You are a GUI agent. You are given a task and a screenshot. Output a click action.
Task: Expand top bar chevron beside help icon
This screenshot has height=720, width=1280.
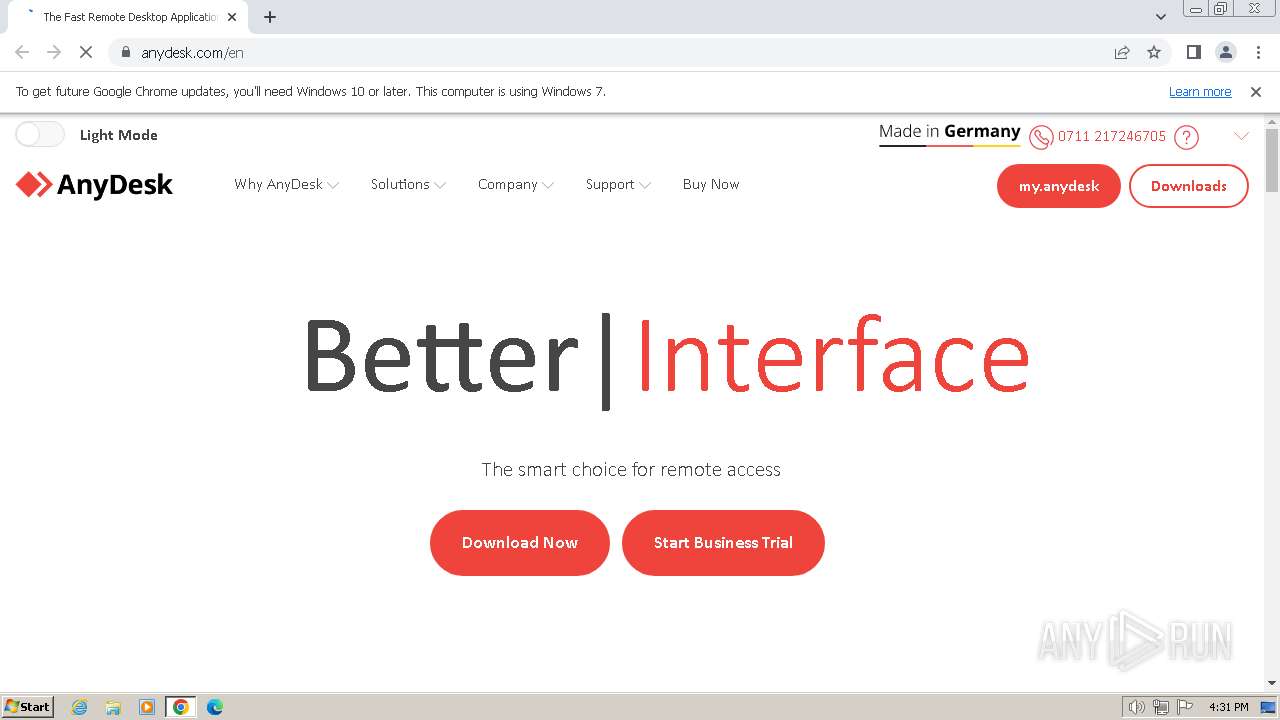point(1241,137)
